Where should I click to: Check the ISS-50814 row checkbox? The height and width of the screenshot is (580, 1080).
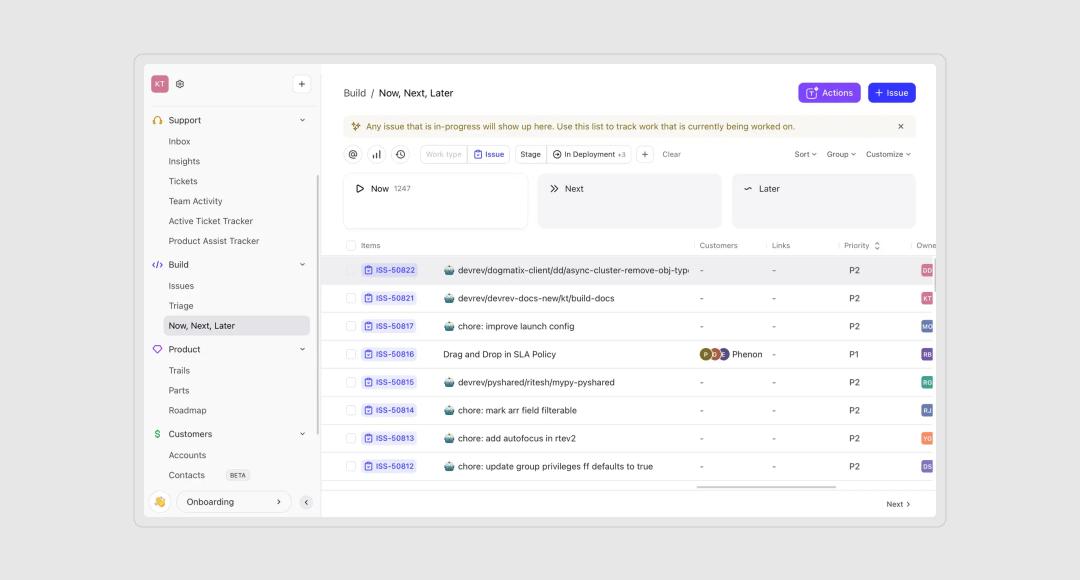coord(351,410)
